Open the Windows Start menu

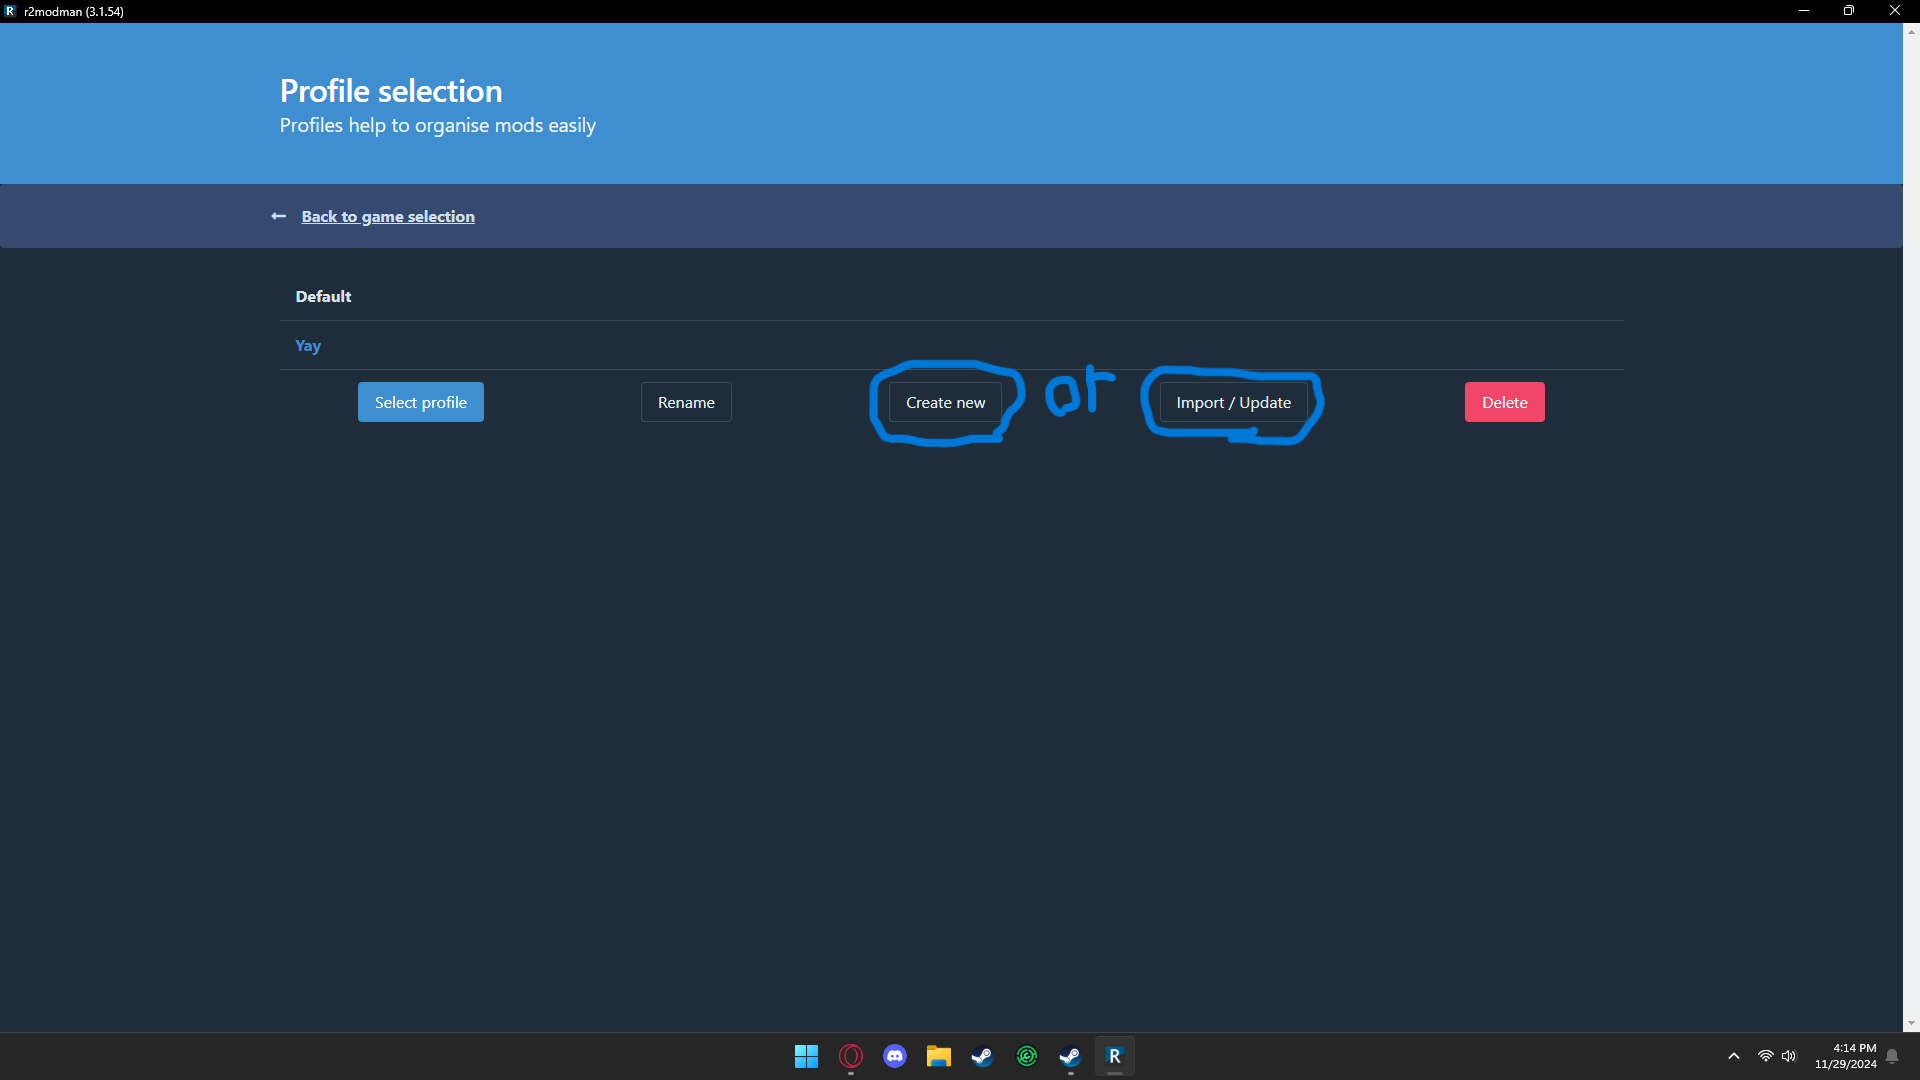(806, 1056)
